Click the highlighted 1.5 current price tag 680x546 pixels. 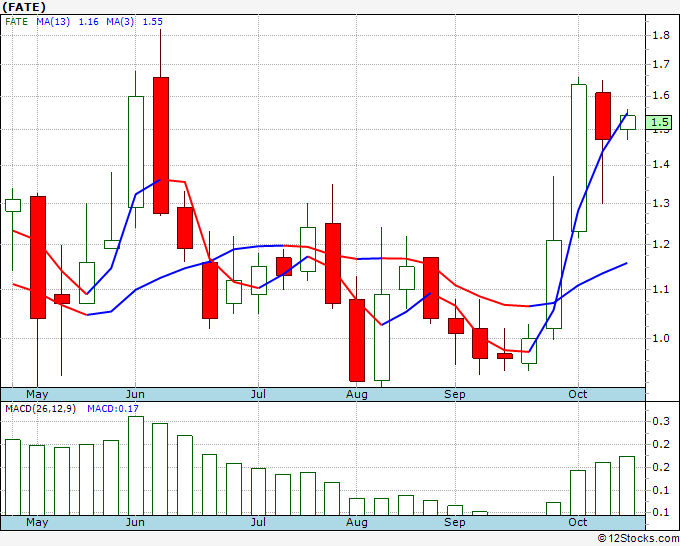658,123
